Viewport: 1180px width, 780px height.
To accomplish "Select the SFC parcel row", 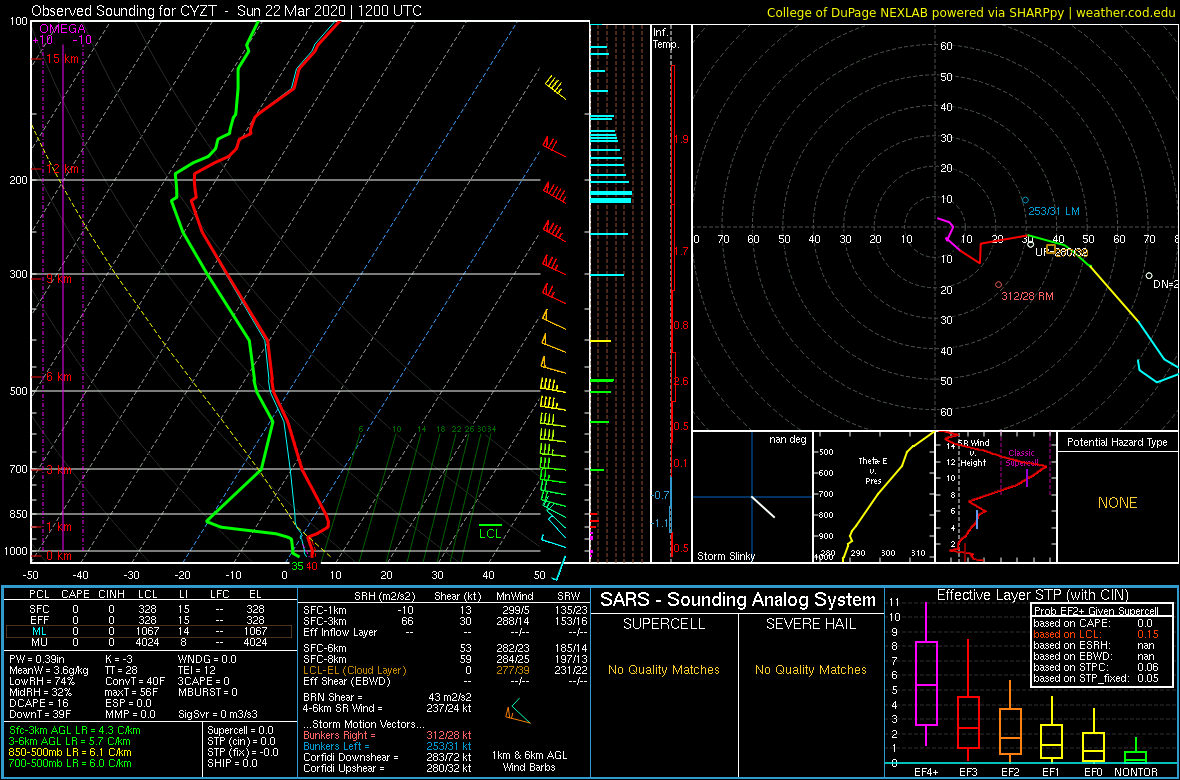I will [148, 609].
